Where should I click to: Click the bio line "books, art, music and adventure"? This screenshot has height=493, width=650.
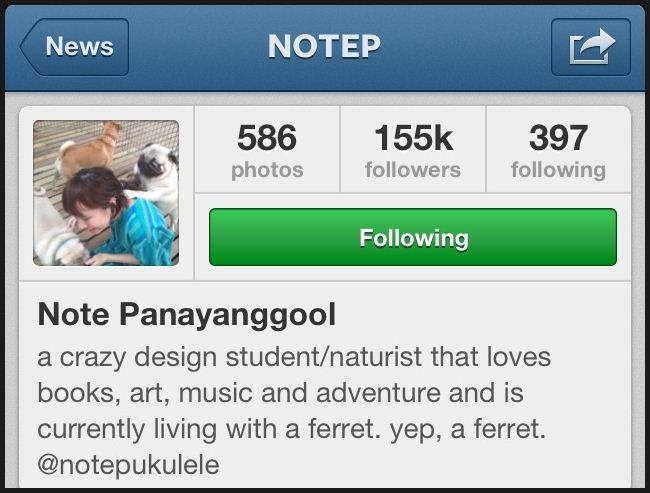[241, 393]
